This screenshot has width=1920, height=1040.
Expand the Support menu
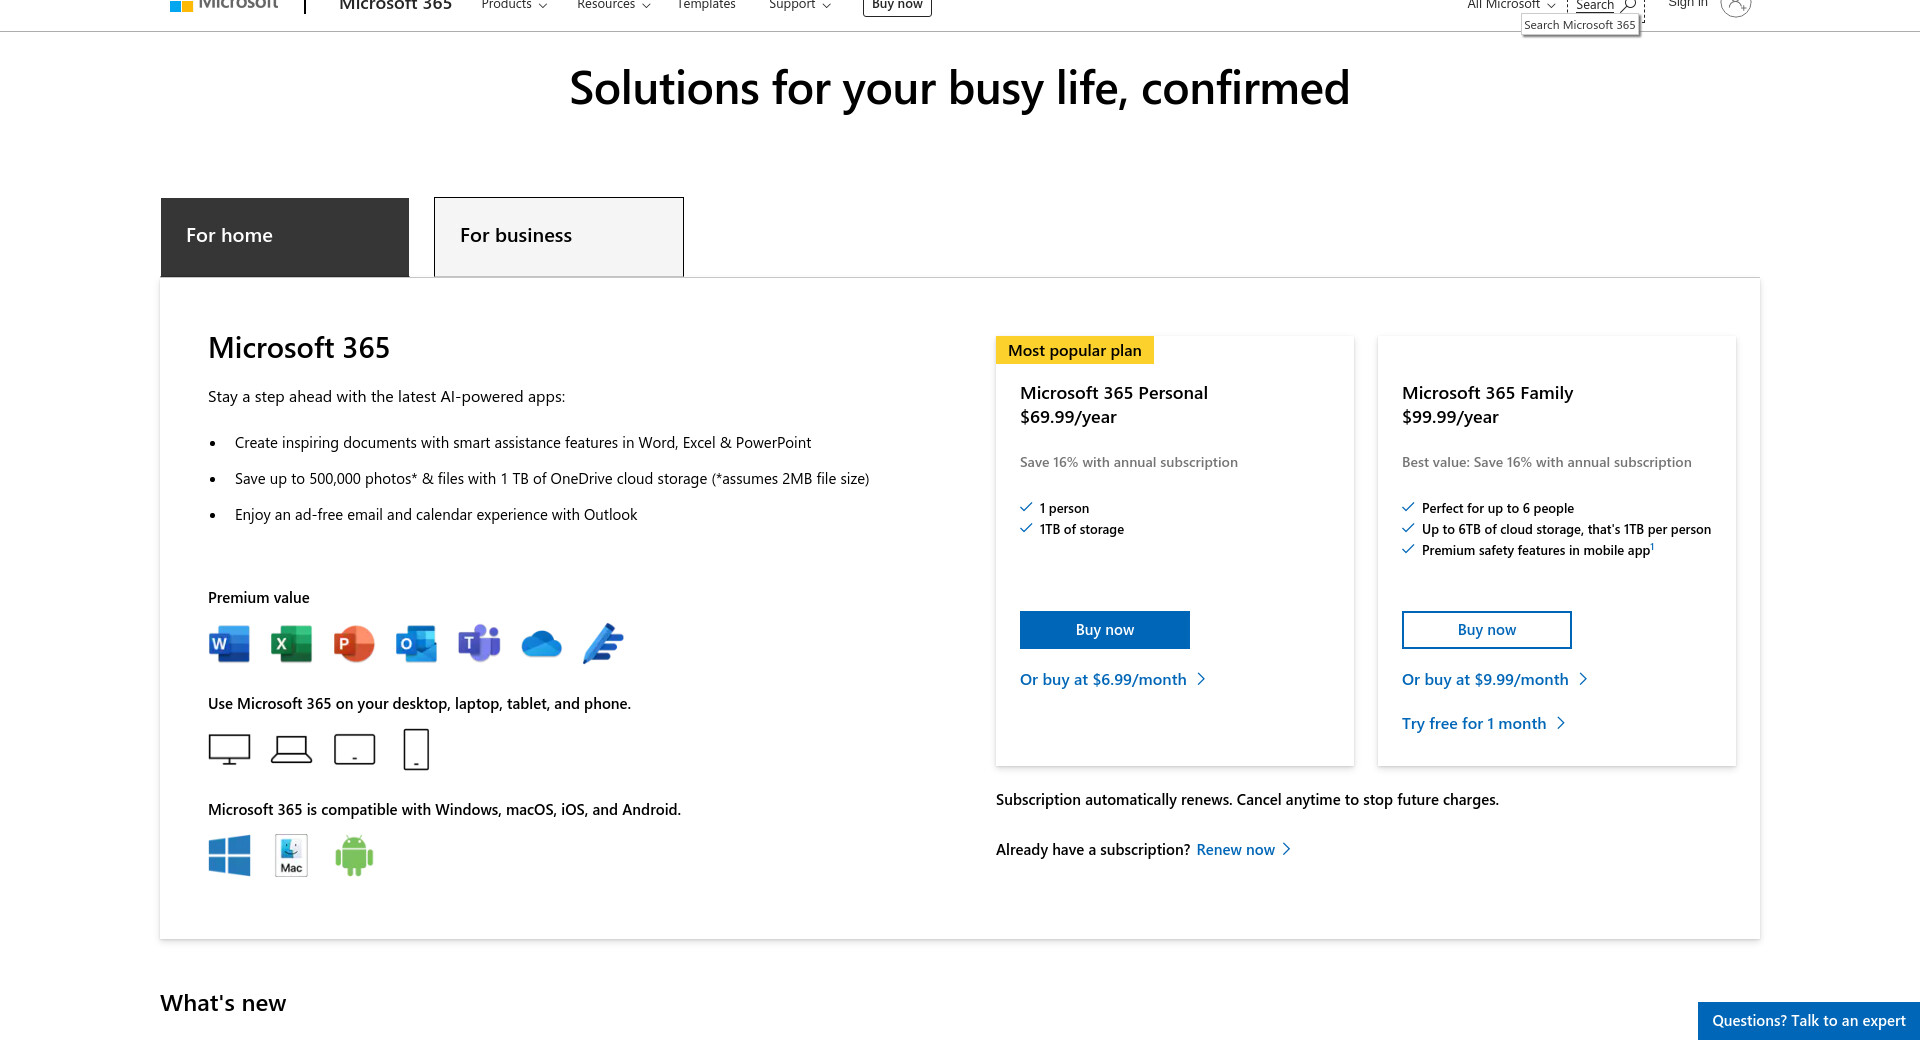tap(799, 5)
